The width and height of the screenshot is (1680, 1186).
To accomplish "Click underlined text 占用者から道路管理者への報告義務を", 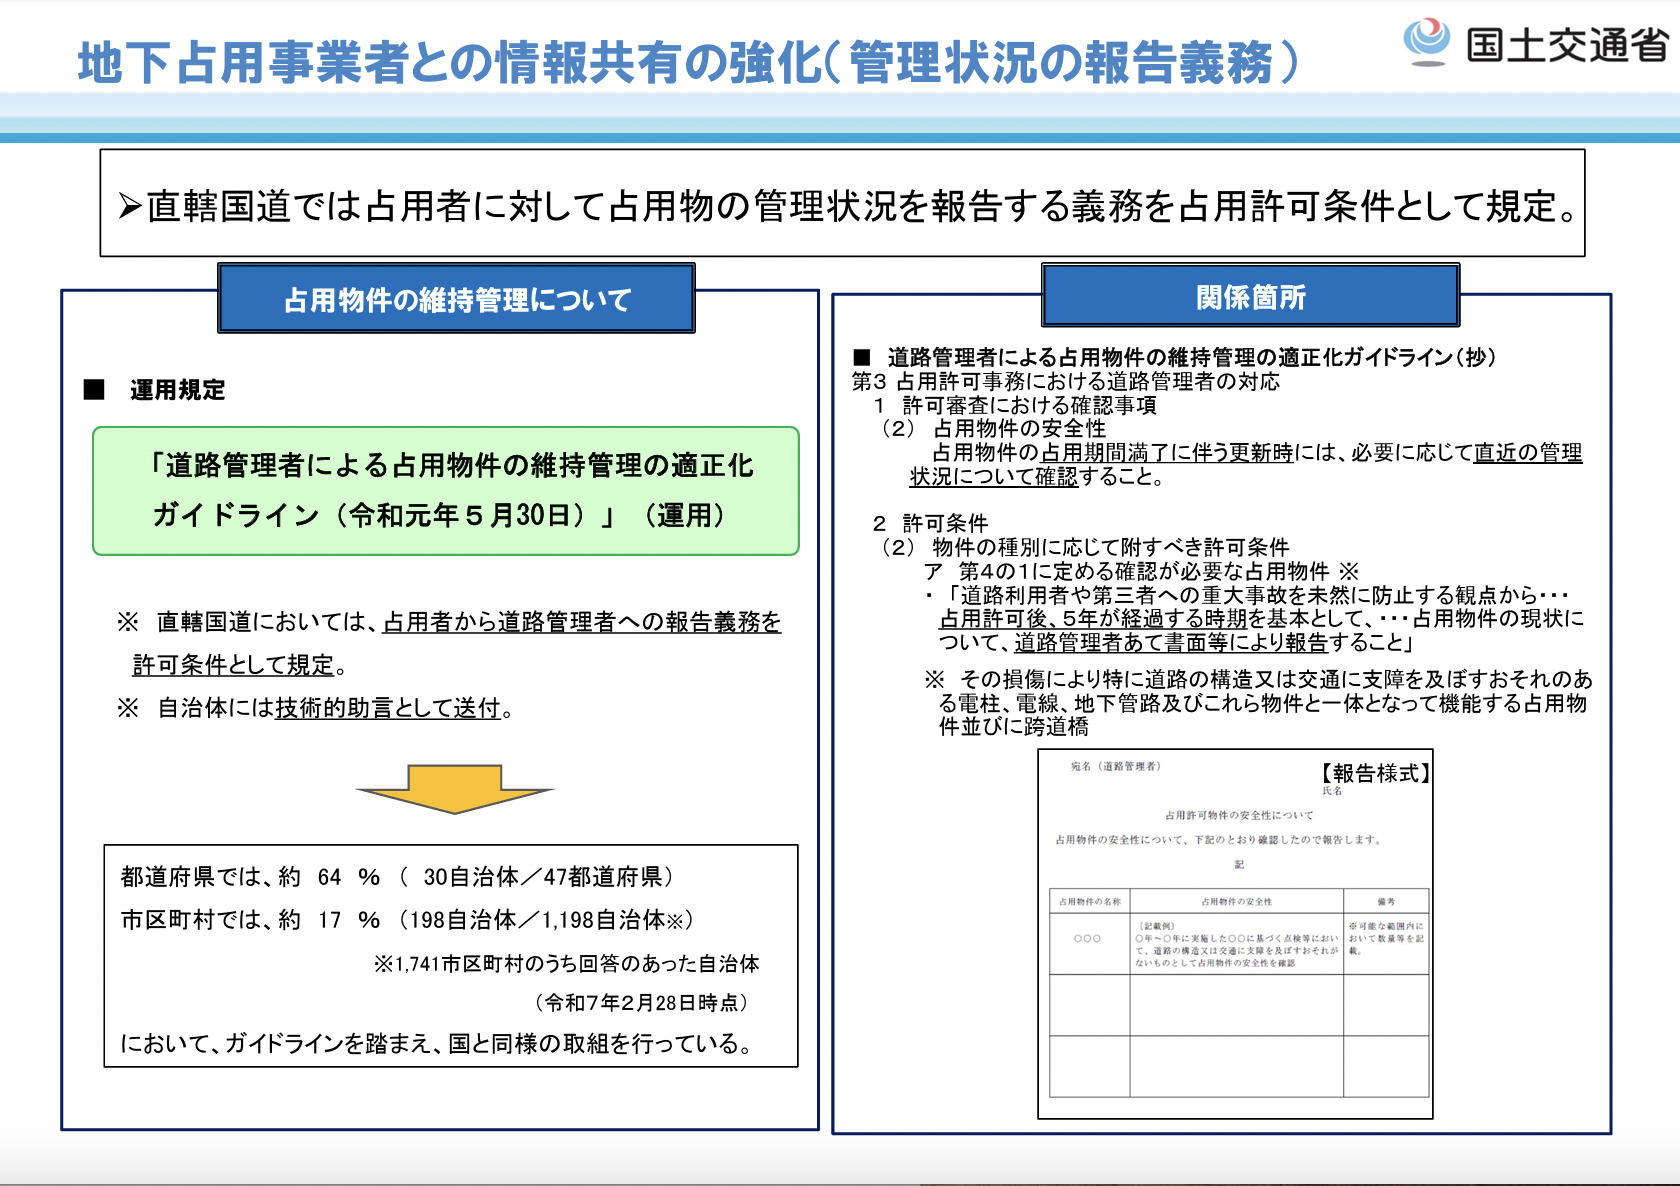I will 582,622.
